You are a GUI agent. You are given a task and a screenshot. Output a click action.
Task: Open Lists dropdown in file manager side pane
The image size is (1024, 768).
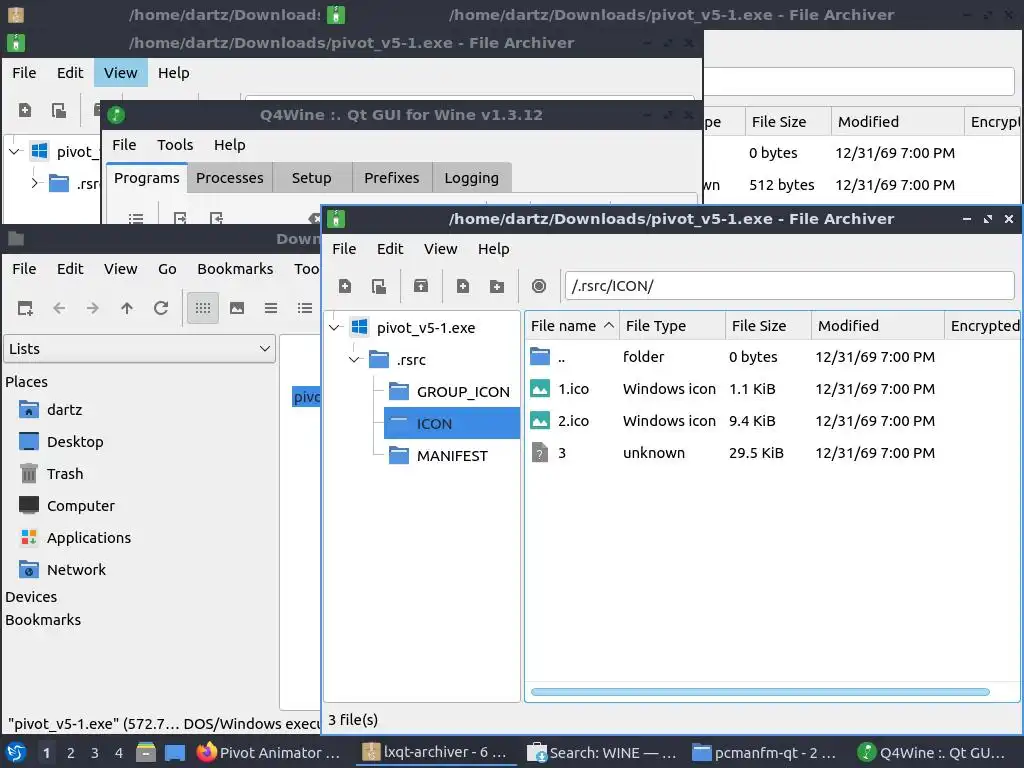click(x=139, y=349)
